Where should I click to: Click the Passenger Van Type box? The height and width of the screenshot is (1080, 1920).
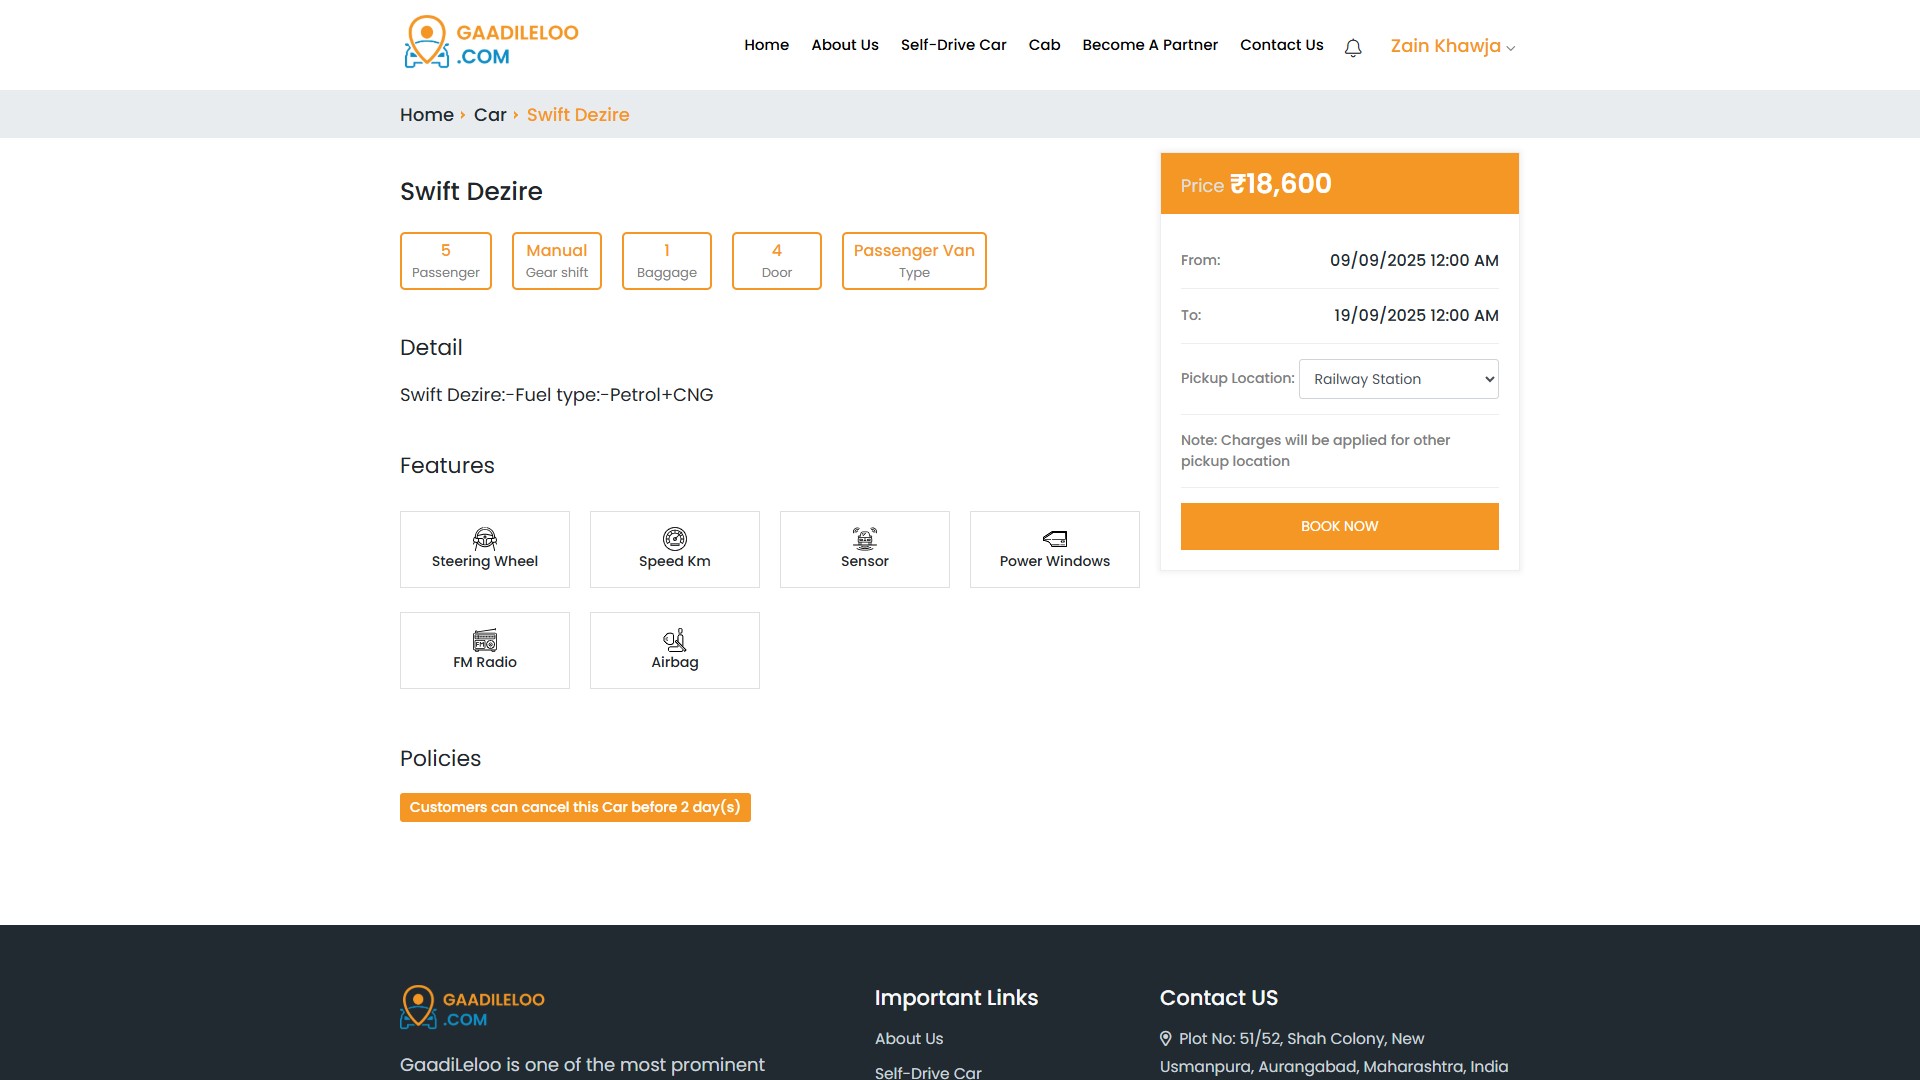click(x=914, y=261)
